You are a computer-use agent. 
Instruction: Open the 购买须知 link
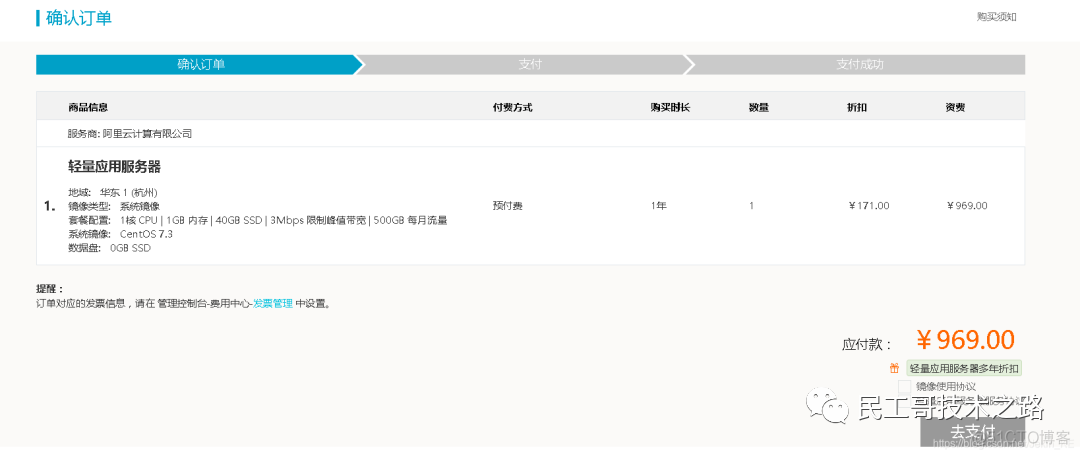tap(996, 17)
